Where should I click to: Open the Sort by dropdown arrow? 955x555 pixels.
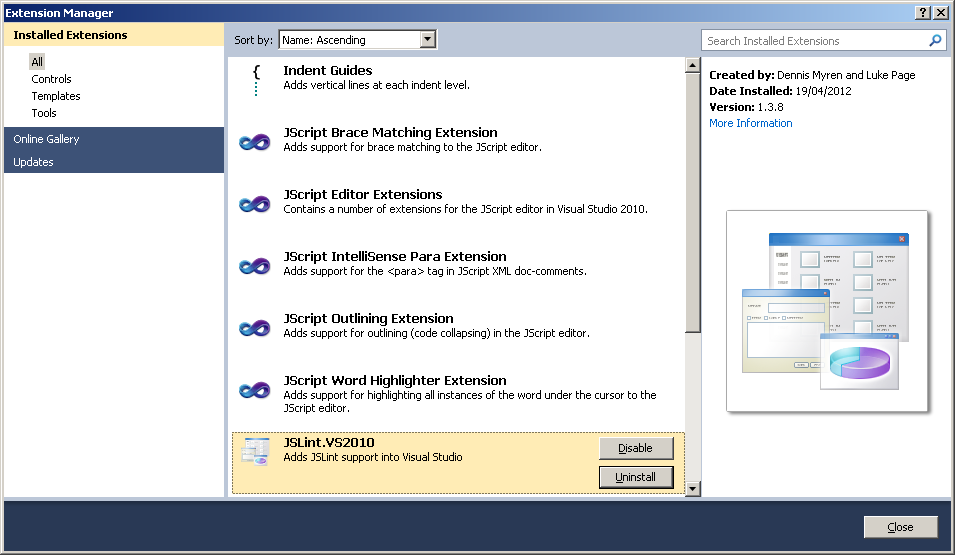pos(428,40)
